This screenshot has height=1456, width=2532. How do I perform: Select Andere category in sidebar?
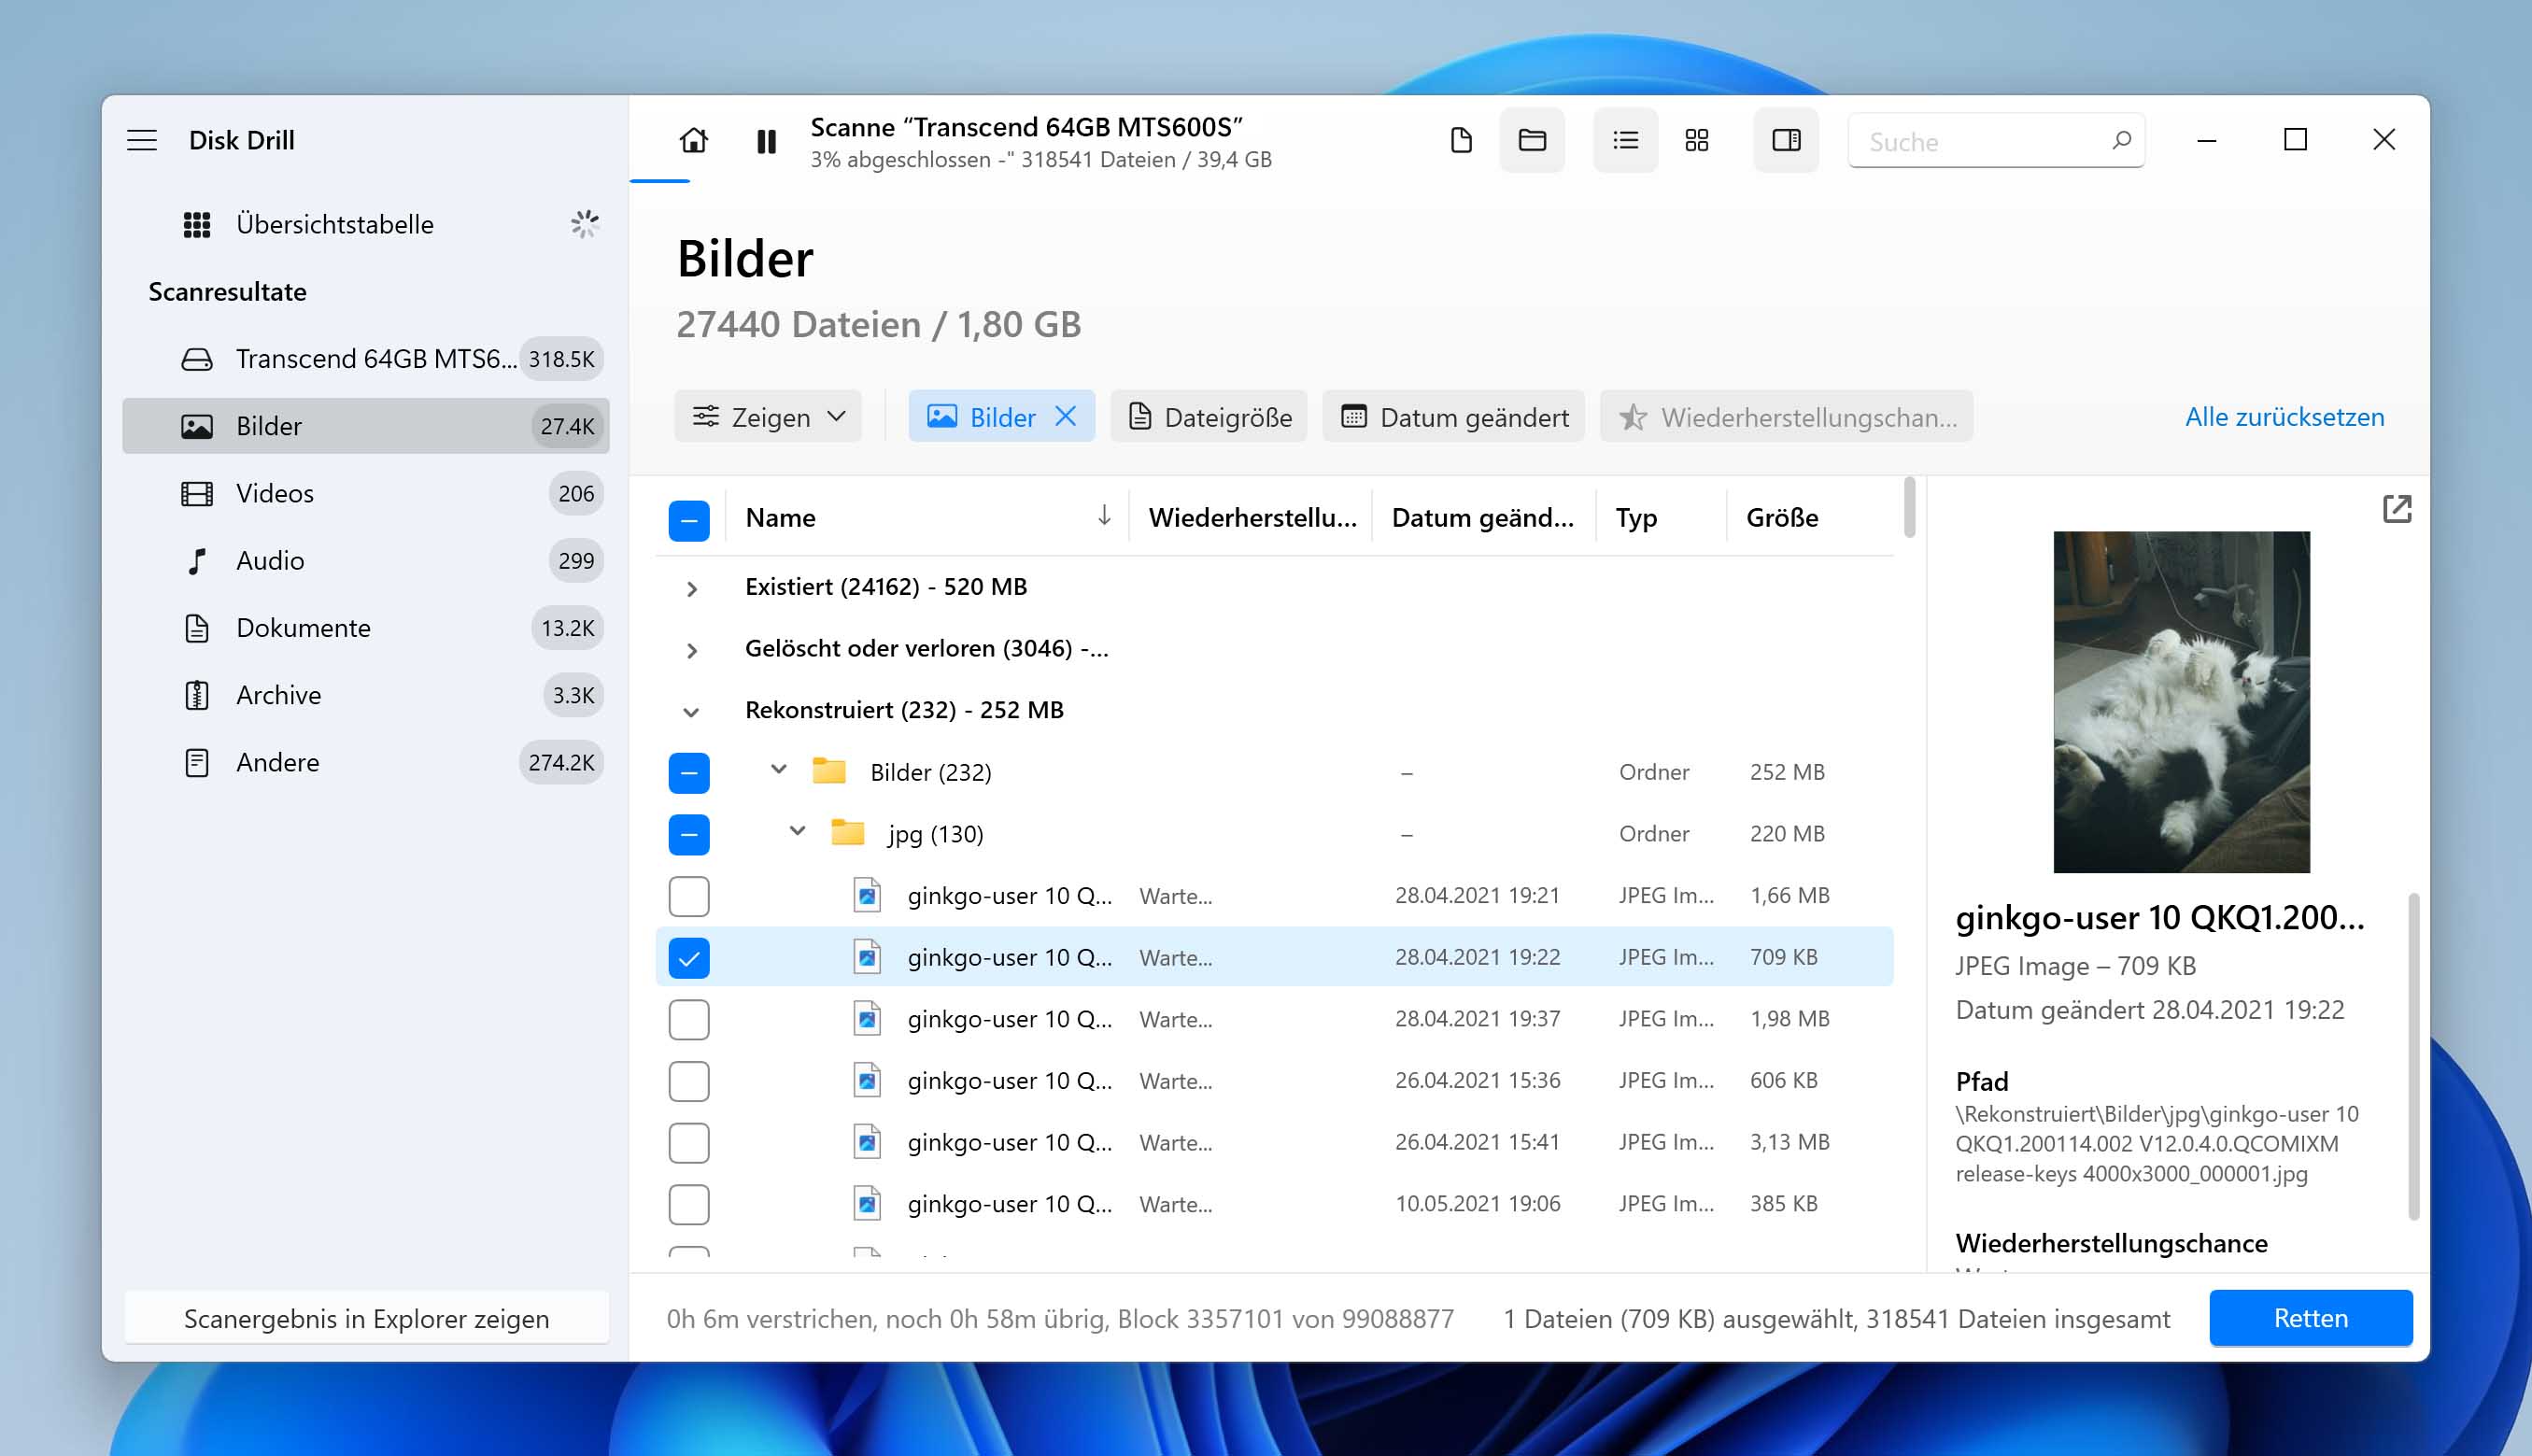click(366, 763)
